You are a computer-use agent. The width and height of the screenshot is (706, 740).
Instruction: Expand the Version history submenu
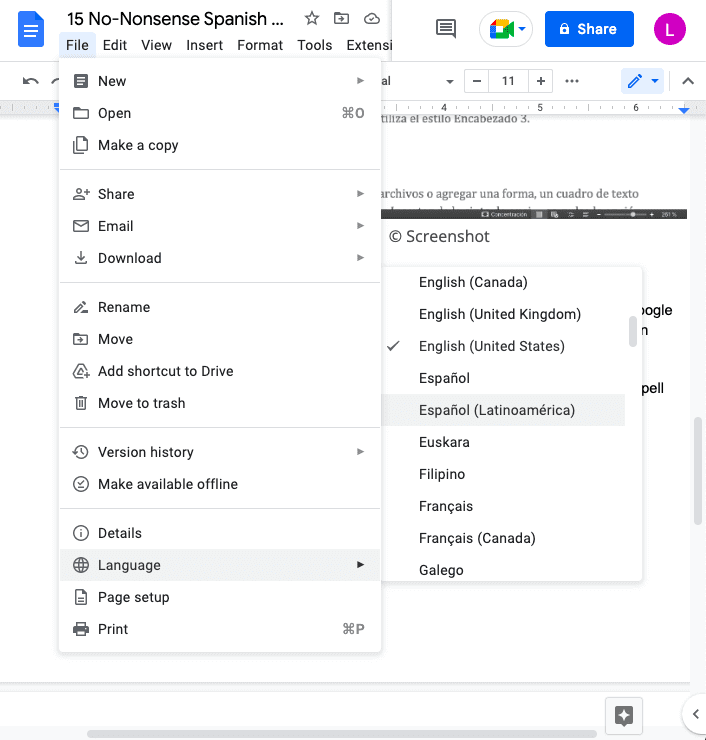220,452
